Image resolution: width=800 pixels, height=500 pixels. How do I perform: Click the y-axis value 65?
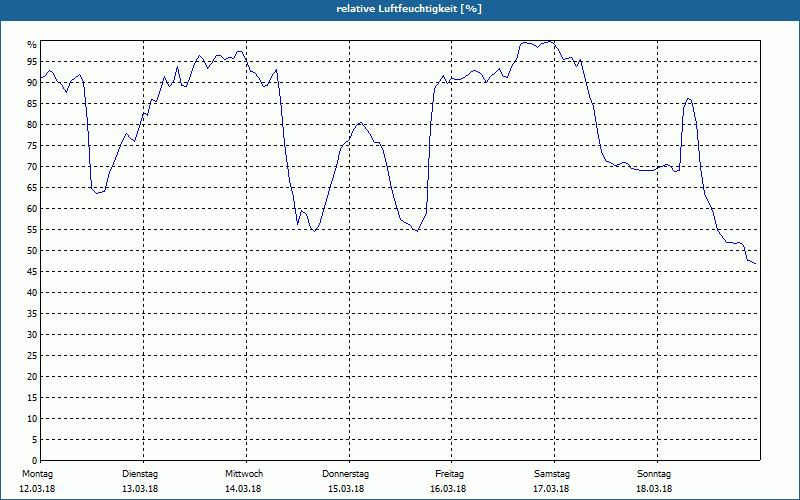point(32,188)
